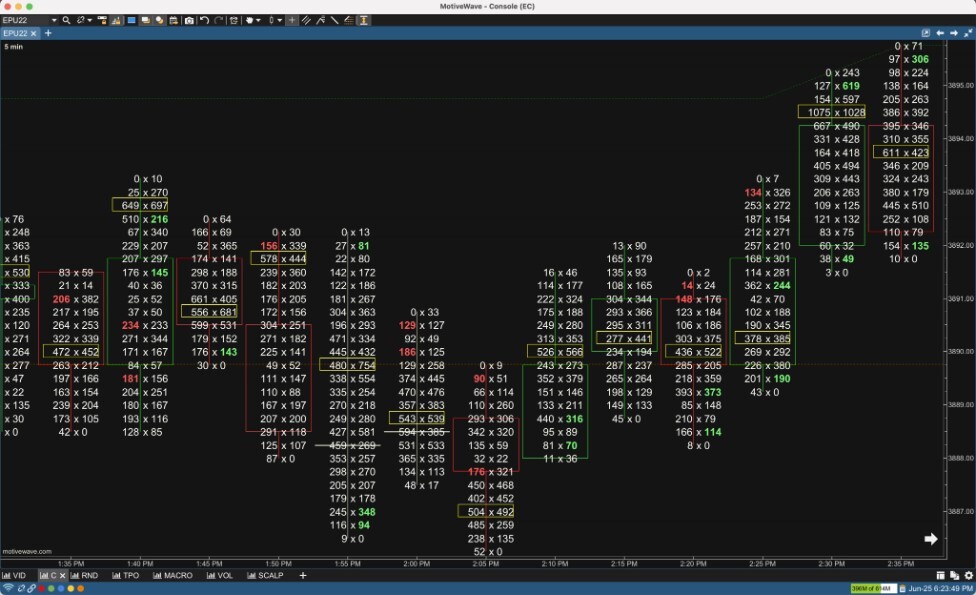The width and height of the screenshot is (976, 595).
Task: Click the 649 x 697 volume cell
Action: pos(140,205)
